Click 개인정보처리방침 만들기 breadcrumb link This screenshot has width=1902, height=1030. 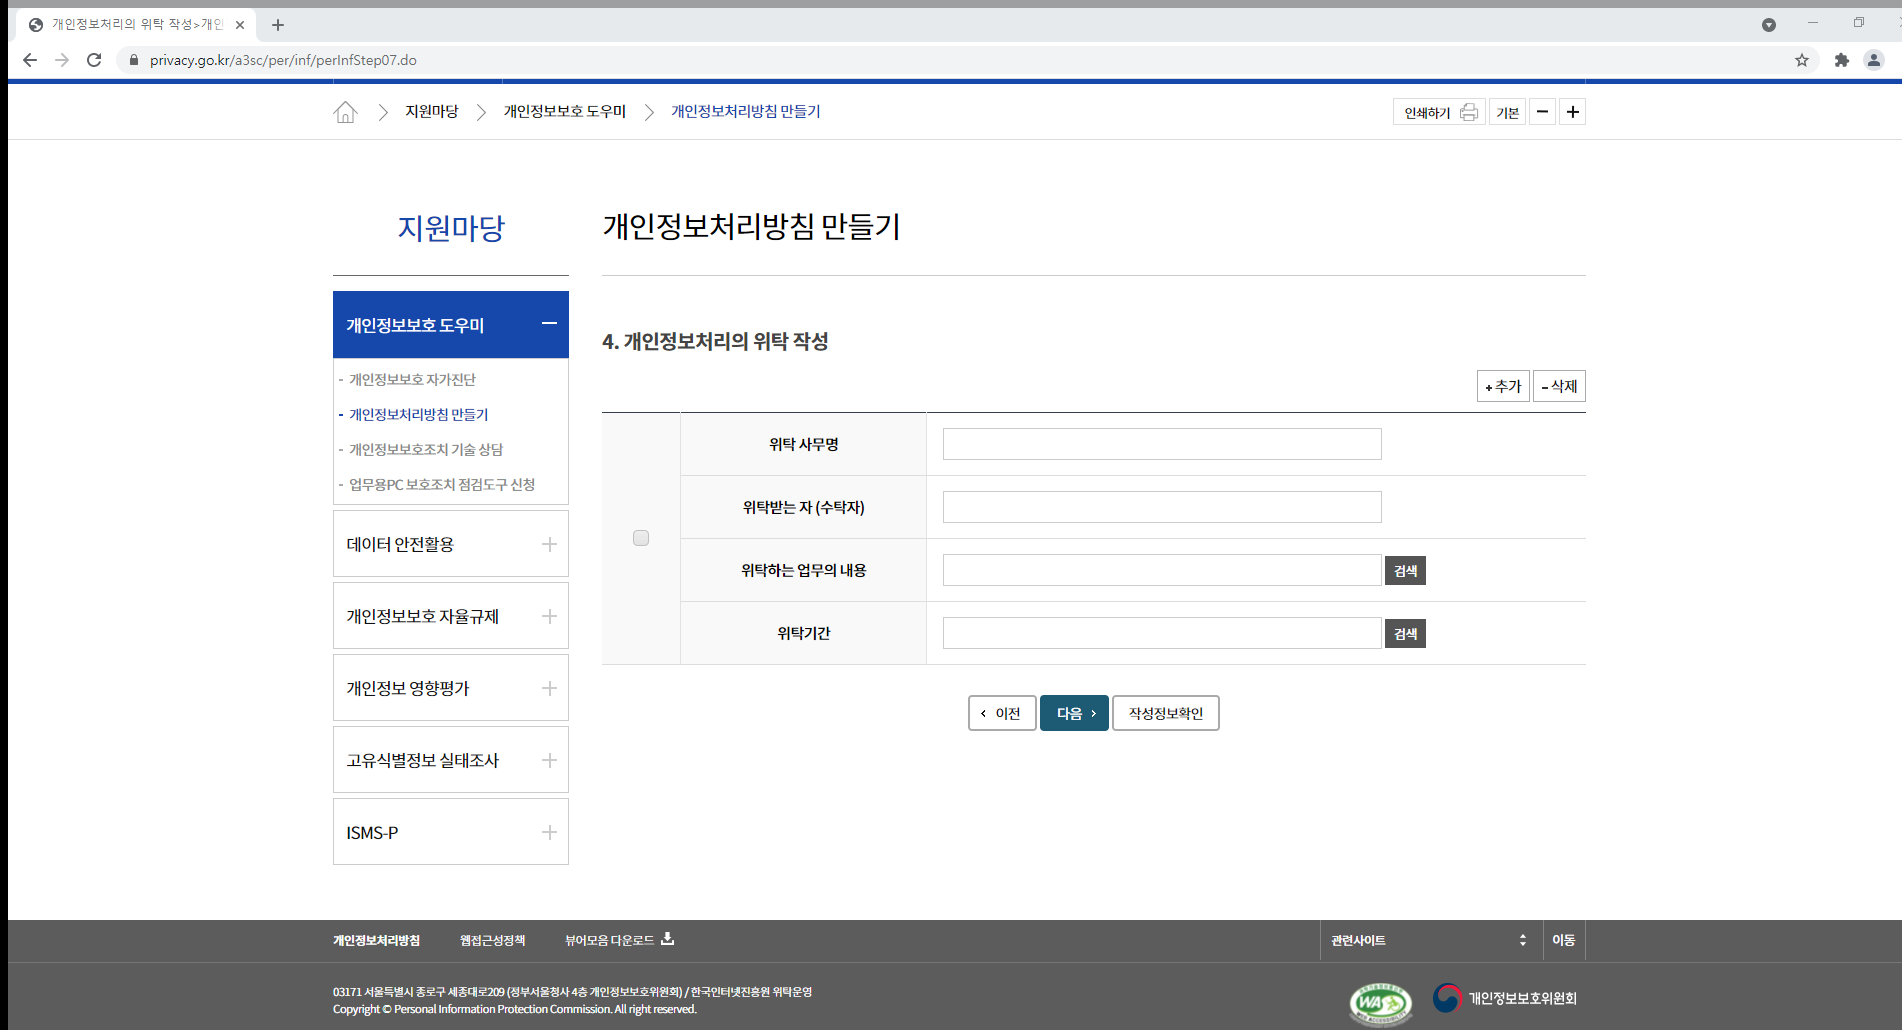[x=745, y=112]
